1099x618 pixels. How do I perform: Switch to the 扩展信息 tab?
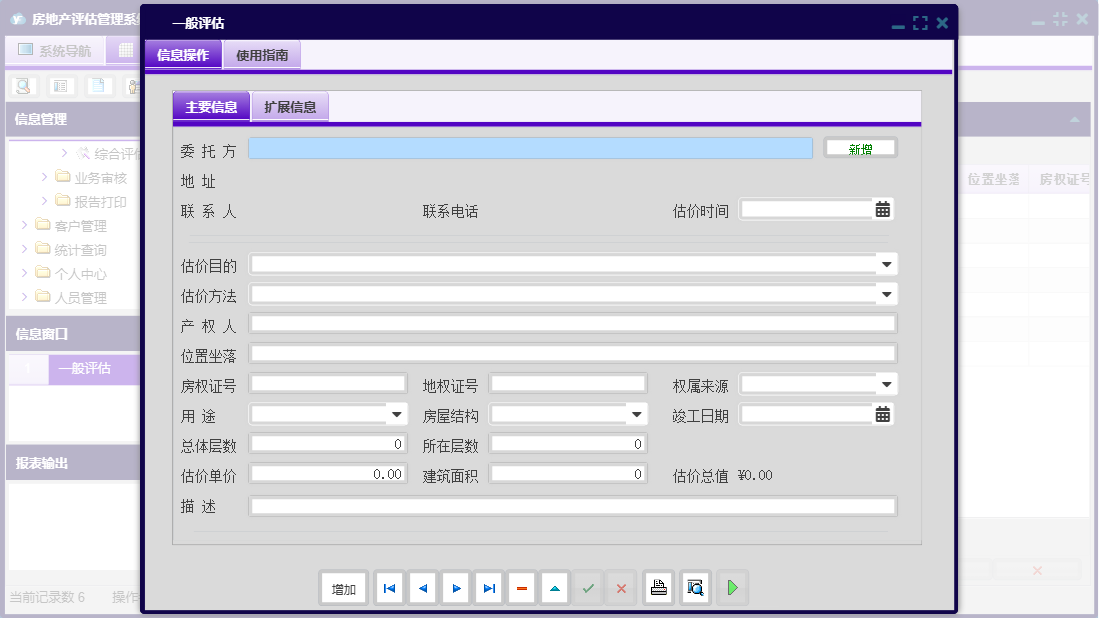(289, 107)
